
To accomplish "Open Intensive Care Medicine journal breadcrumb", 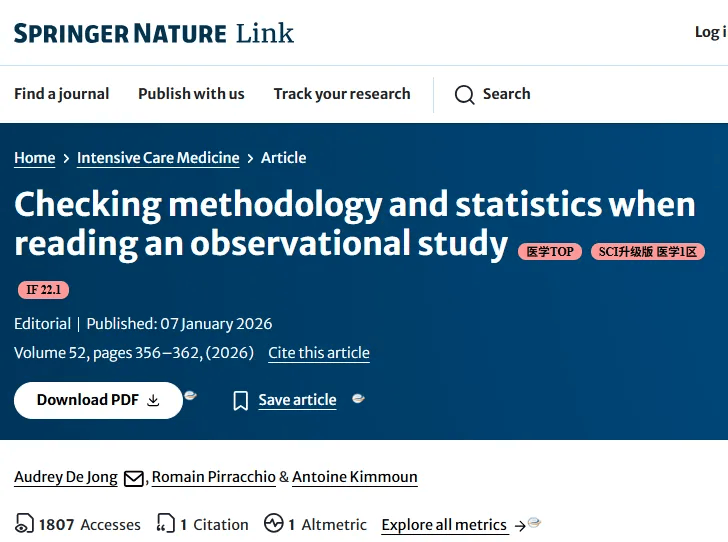I will 158,158.
